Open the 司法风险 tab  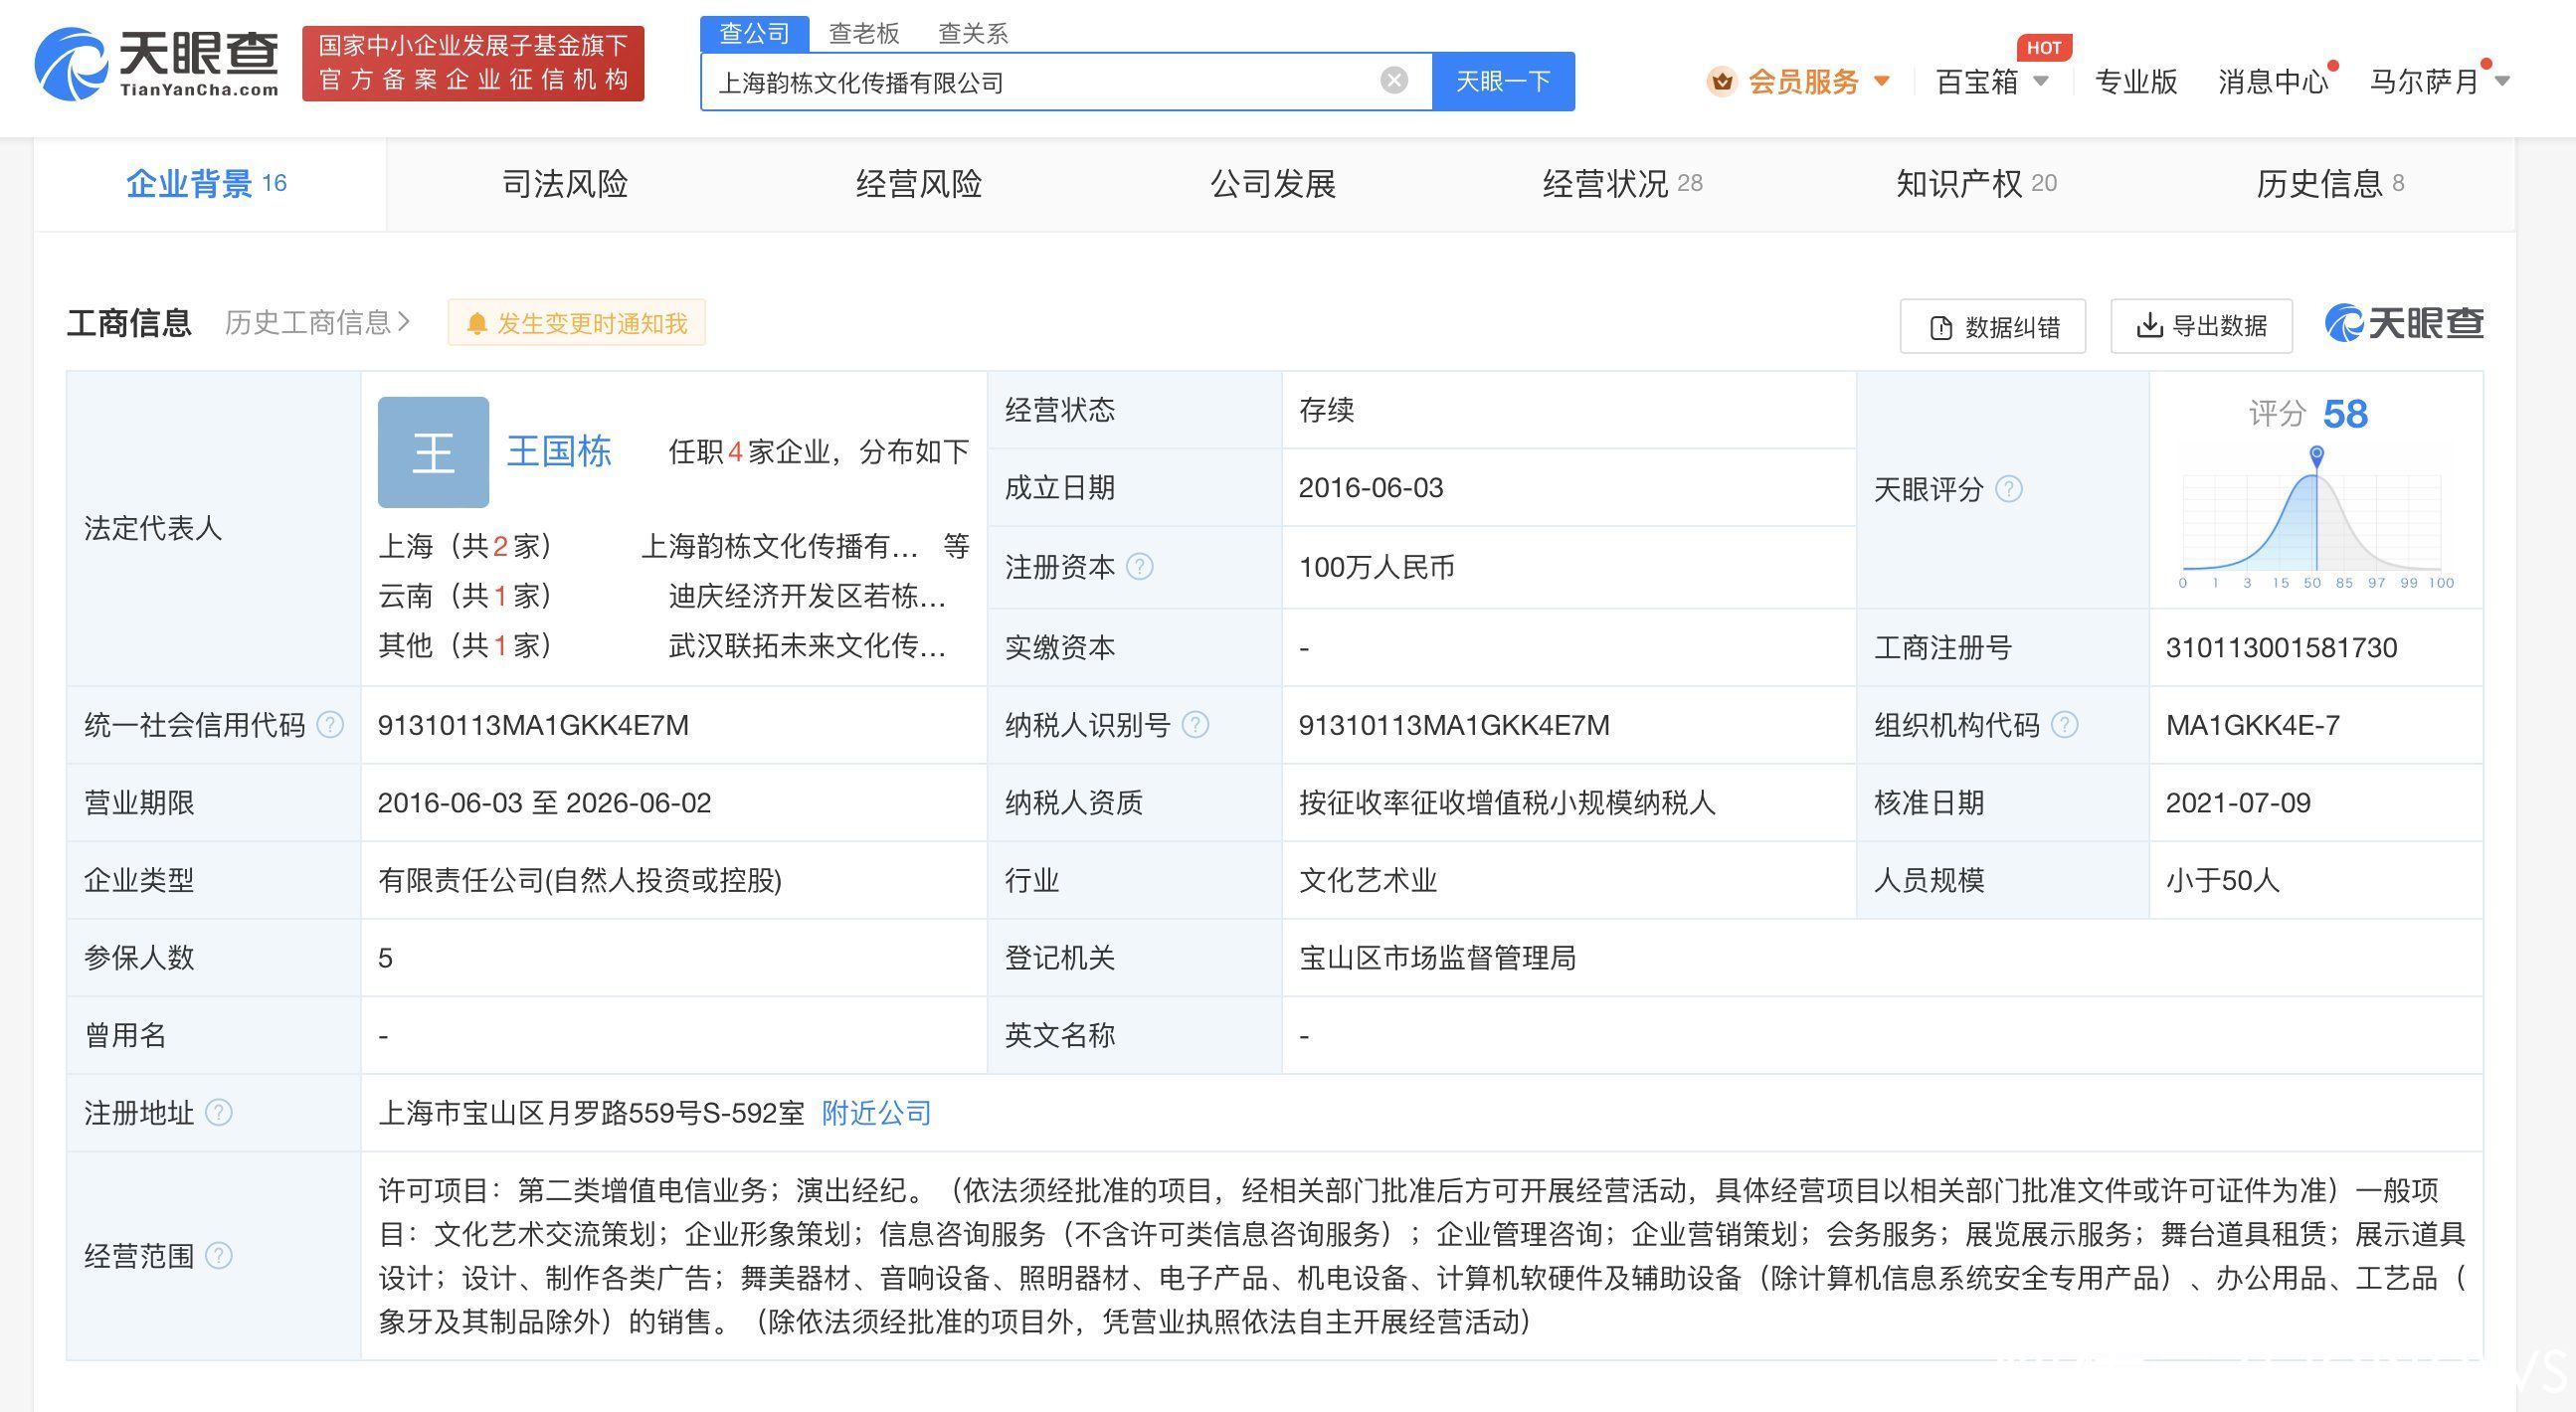tap(565, 184)
